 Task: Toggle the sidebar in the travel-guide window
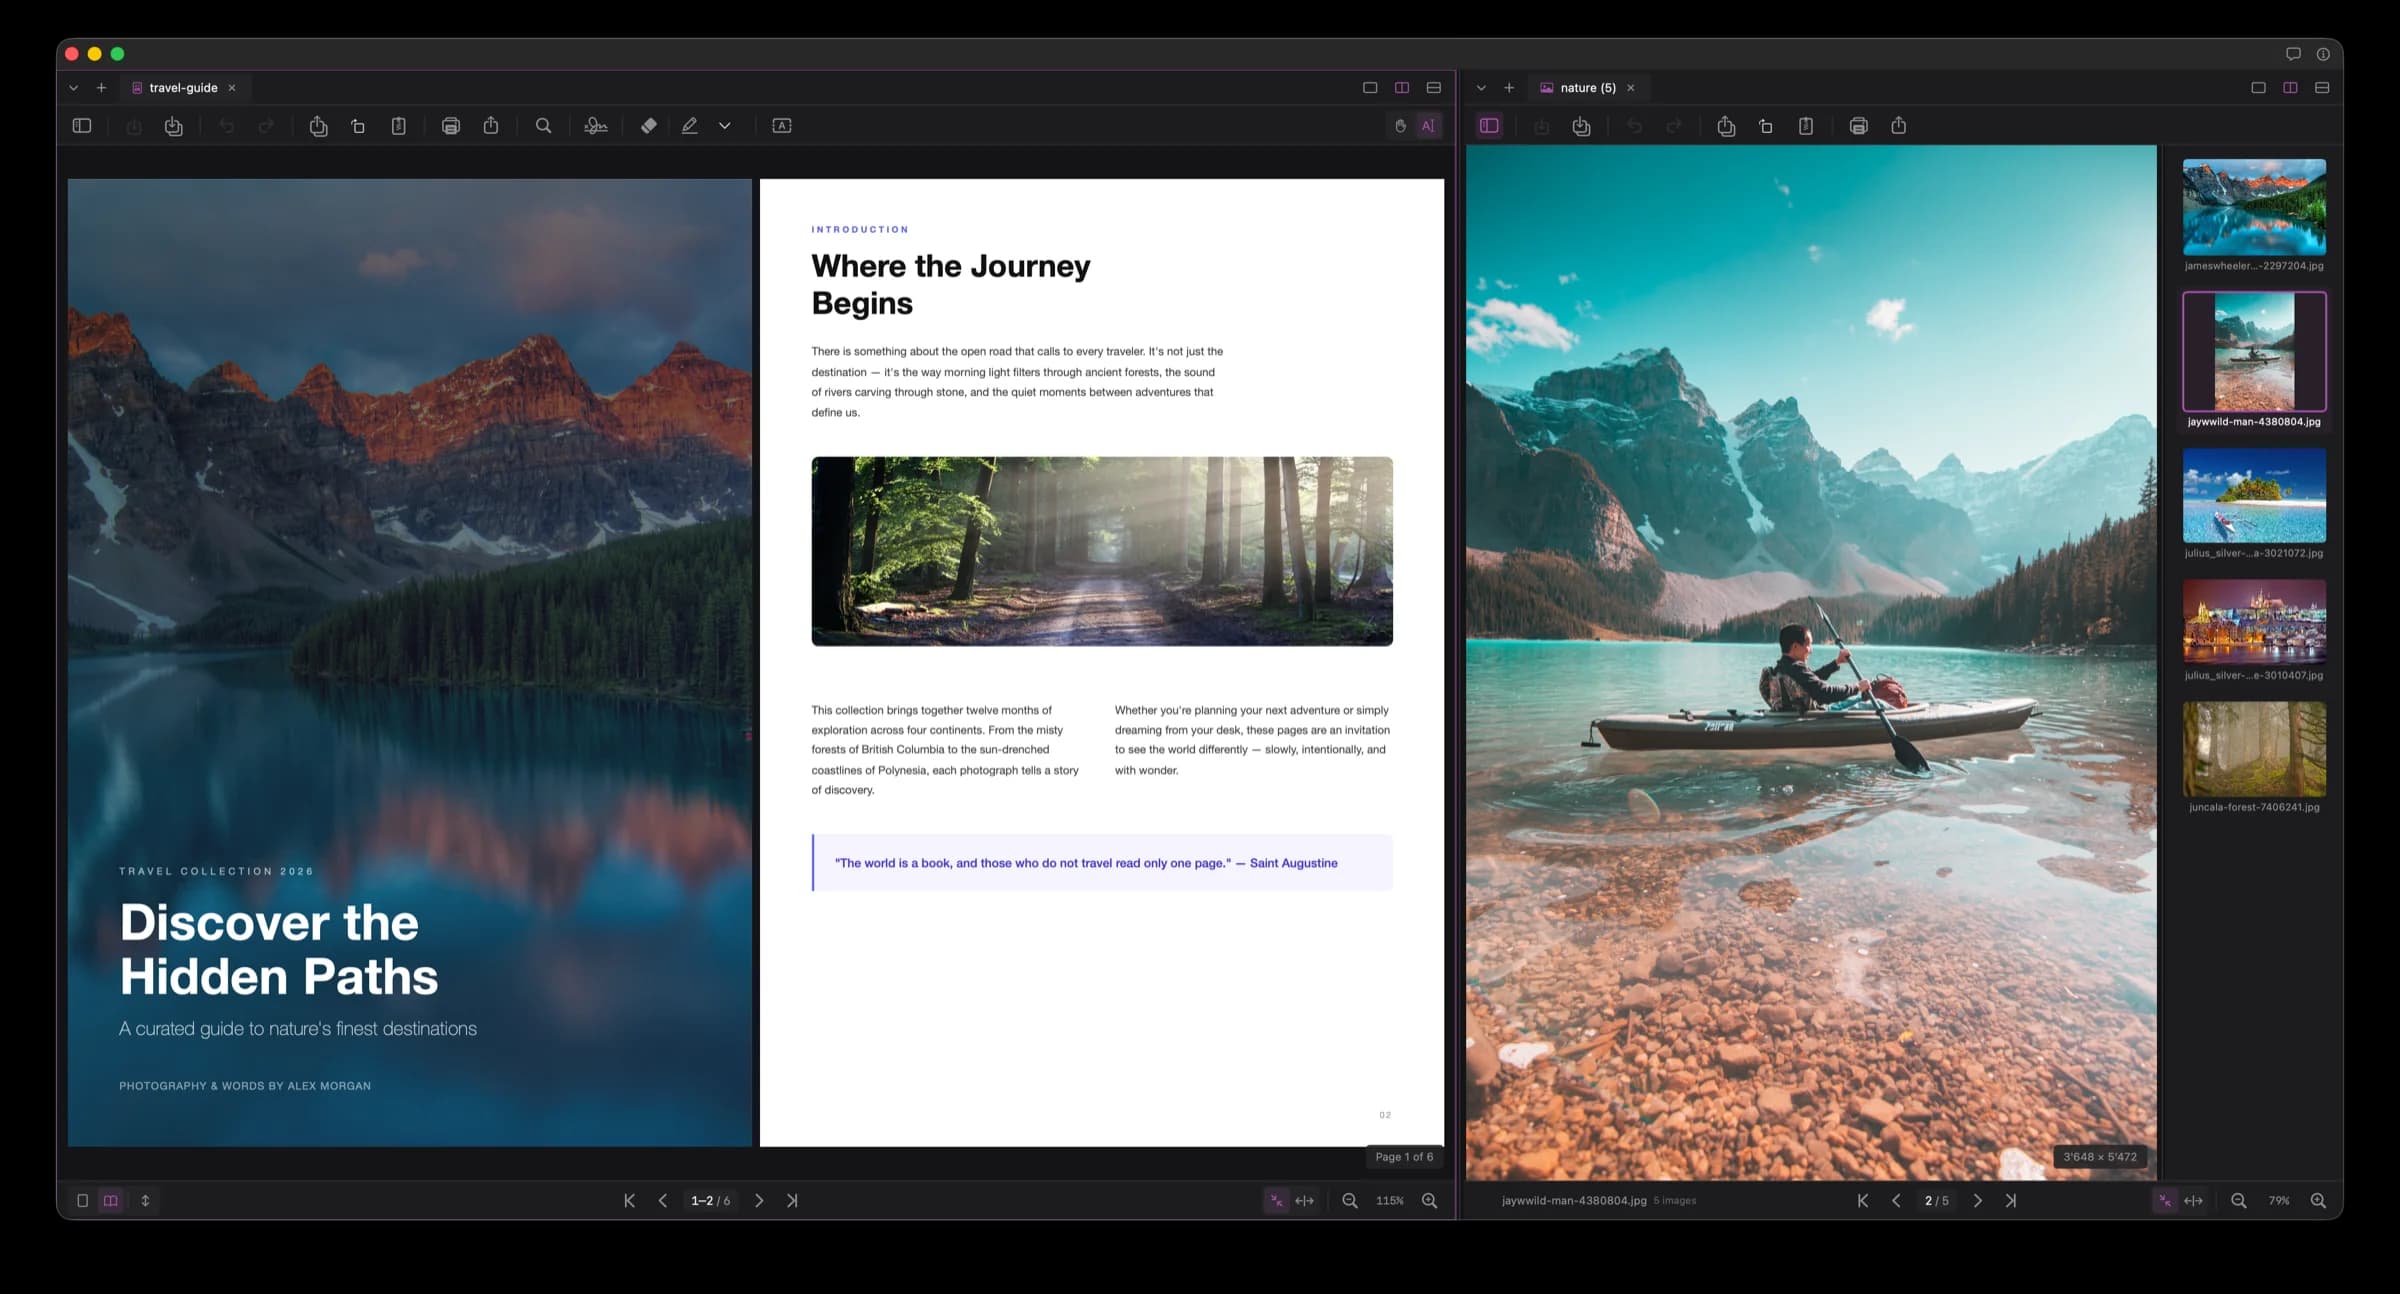pyautogui.click(x=81, y=125)
